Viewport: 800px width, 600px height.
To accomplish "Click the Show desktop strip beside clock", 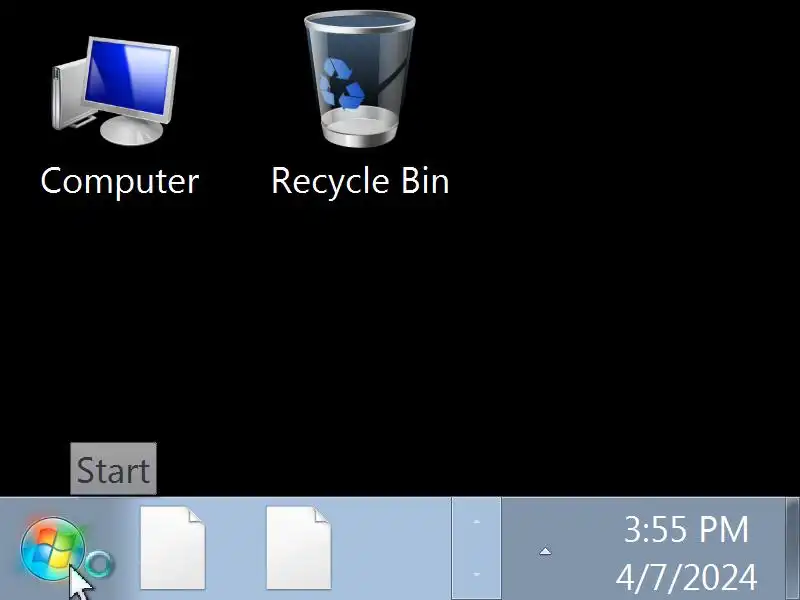I will (x=793, y=549).
